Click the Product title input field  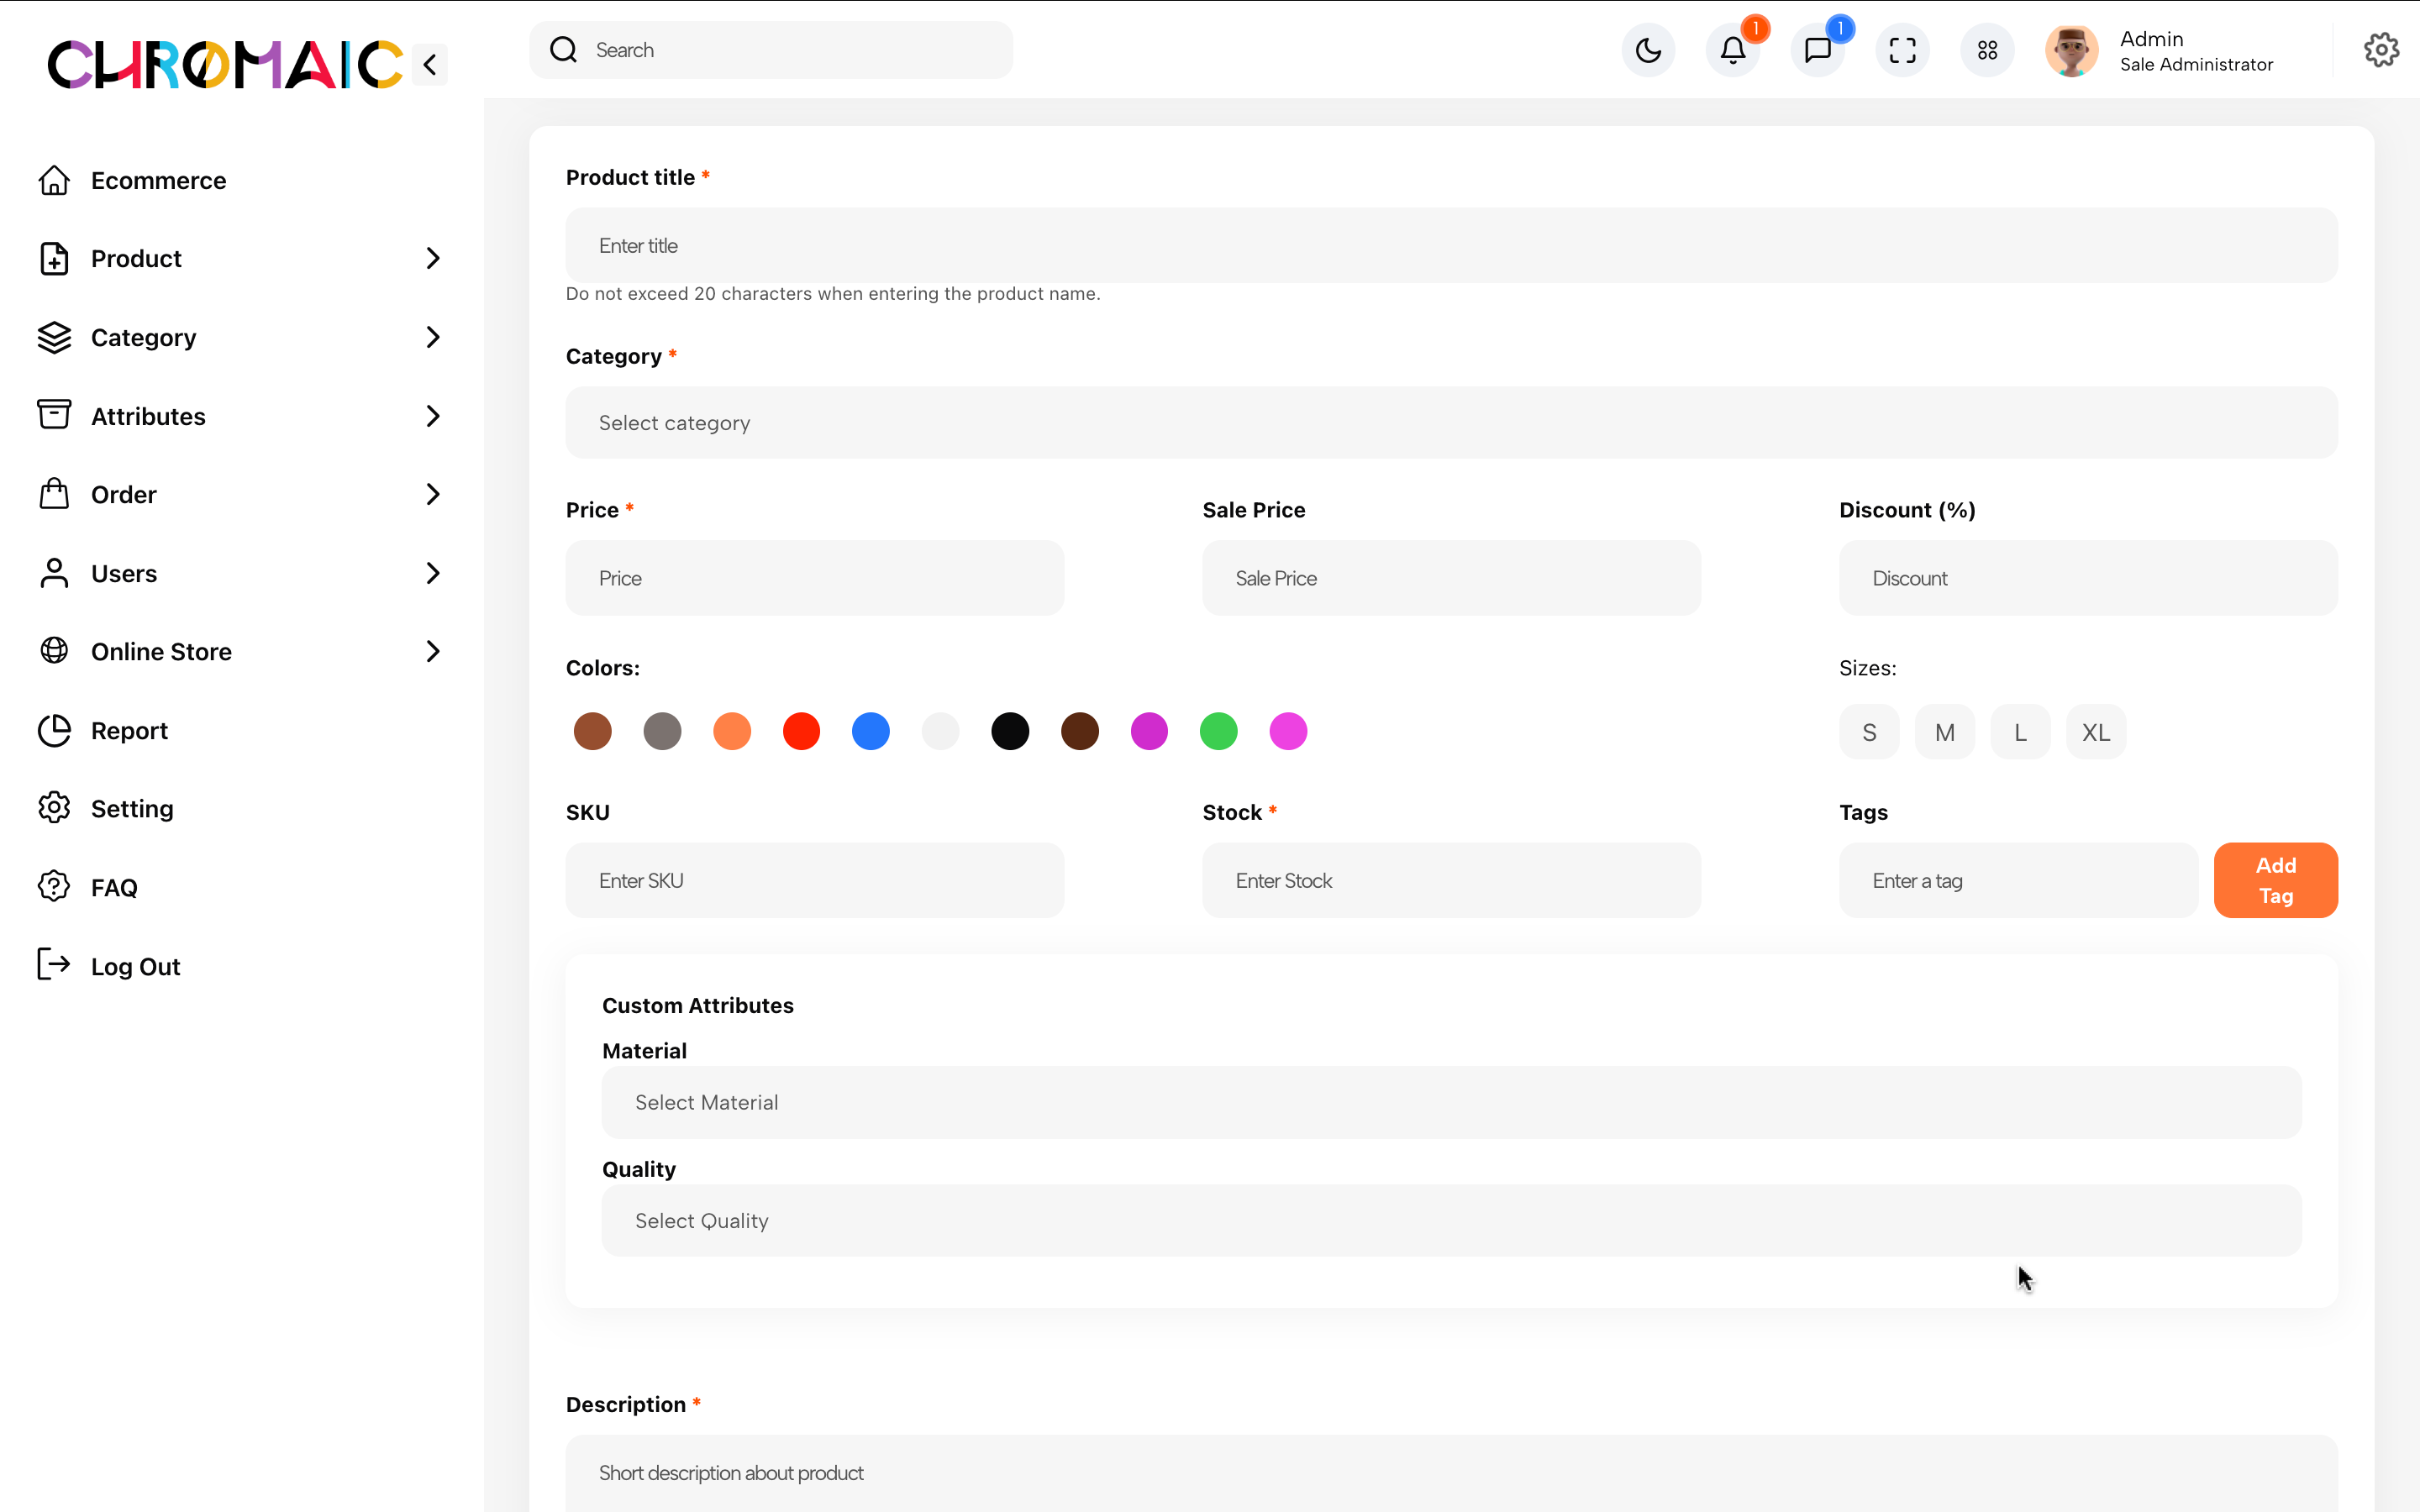1451,246
